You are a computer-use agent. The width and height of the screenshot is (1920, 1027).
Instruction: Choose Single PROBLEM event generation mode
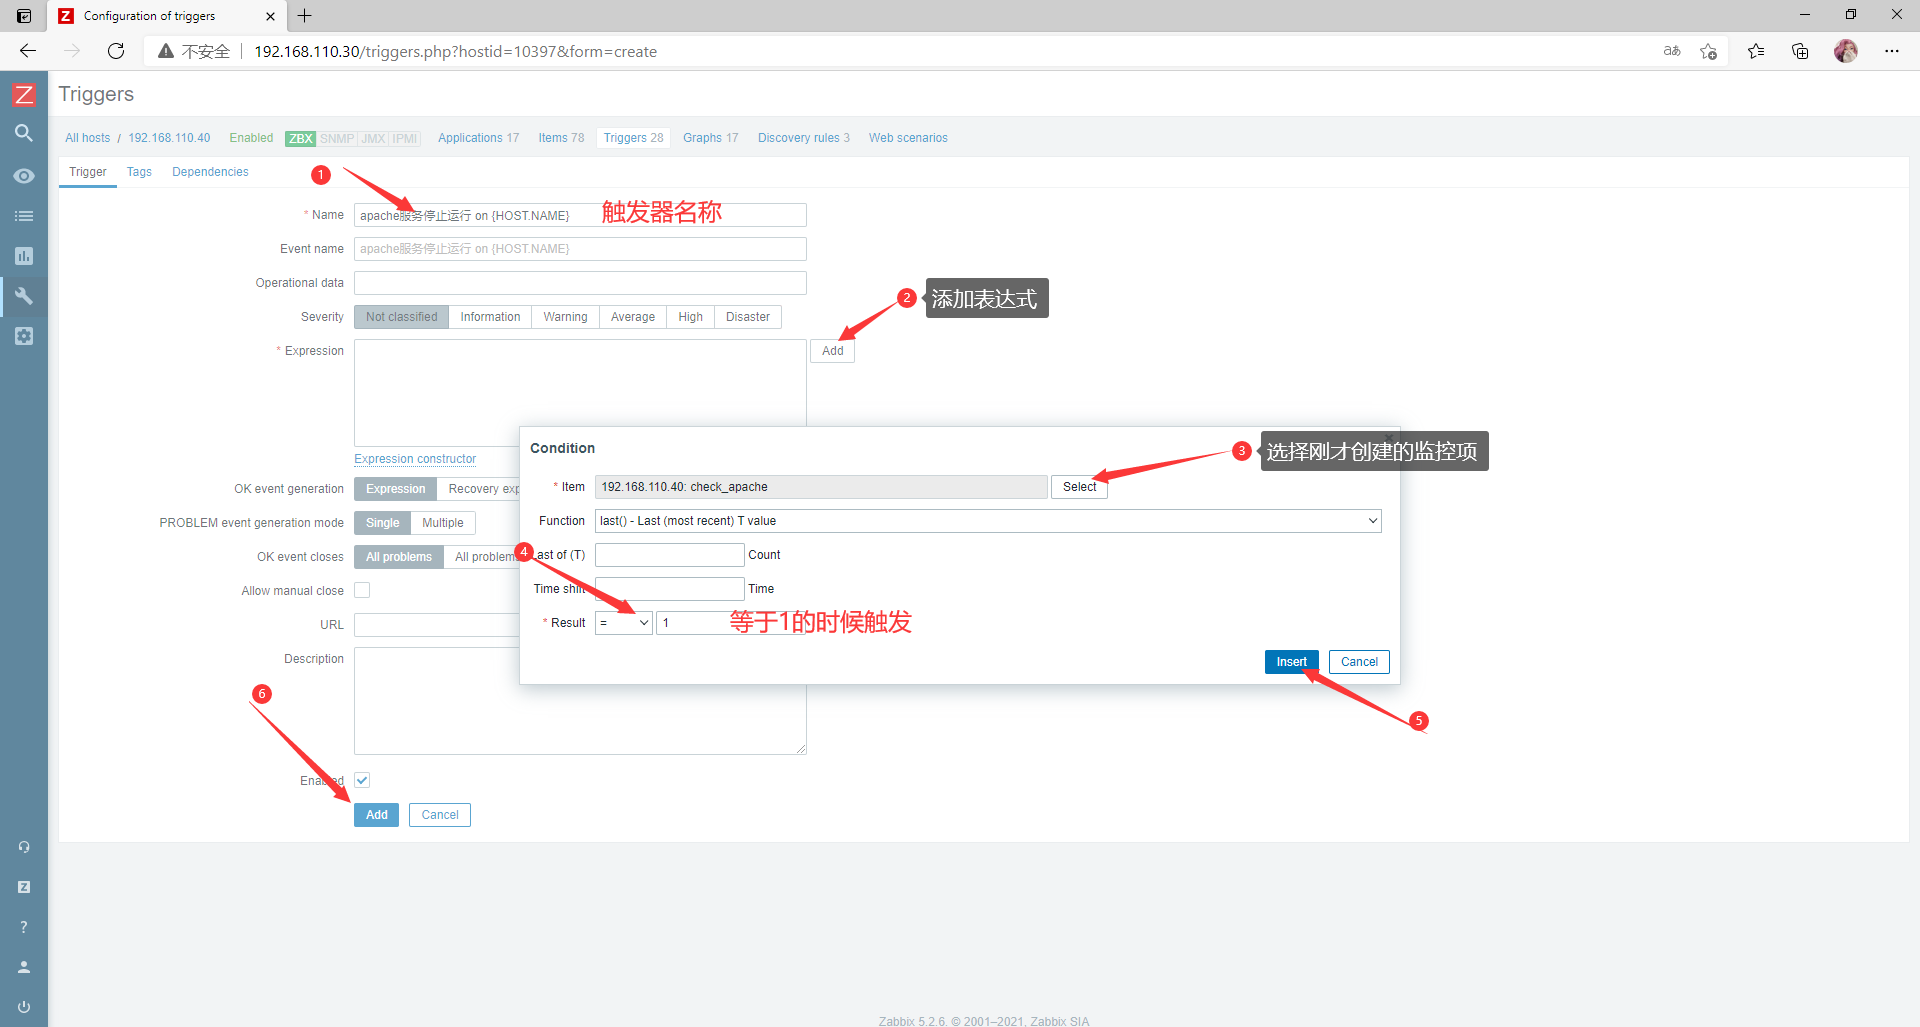pyautogui.click(x=382, y=523)
